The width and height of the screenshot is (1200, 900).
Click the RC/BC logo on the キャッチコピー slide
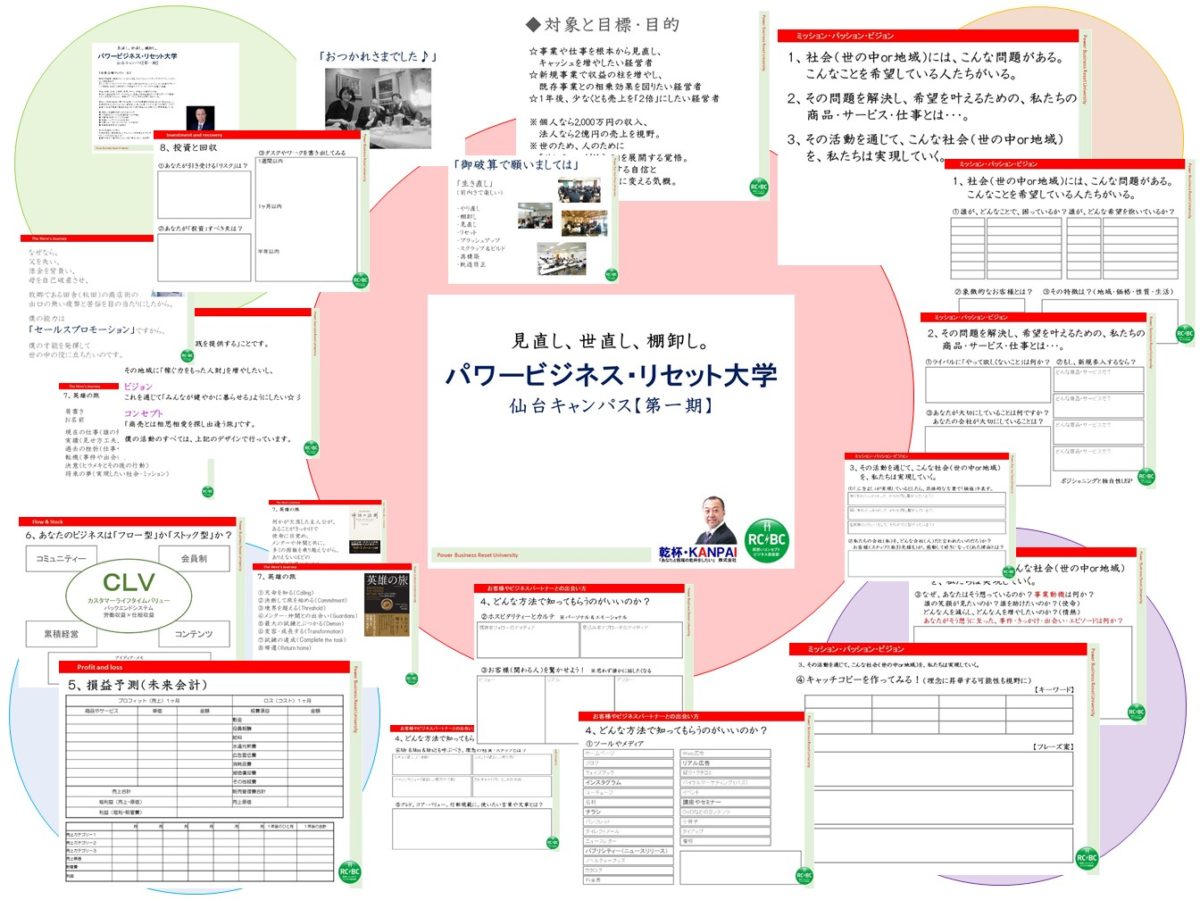(x=1085, y=860)
